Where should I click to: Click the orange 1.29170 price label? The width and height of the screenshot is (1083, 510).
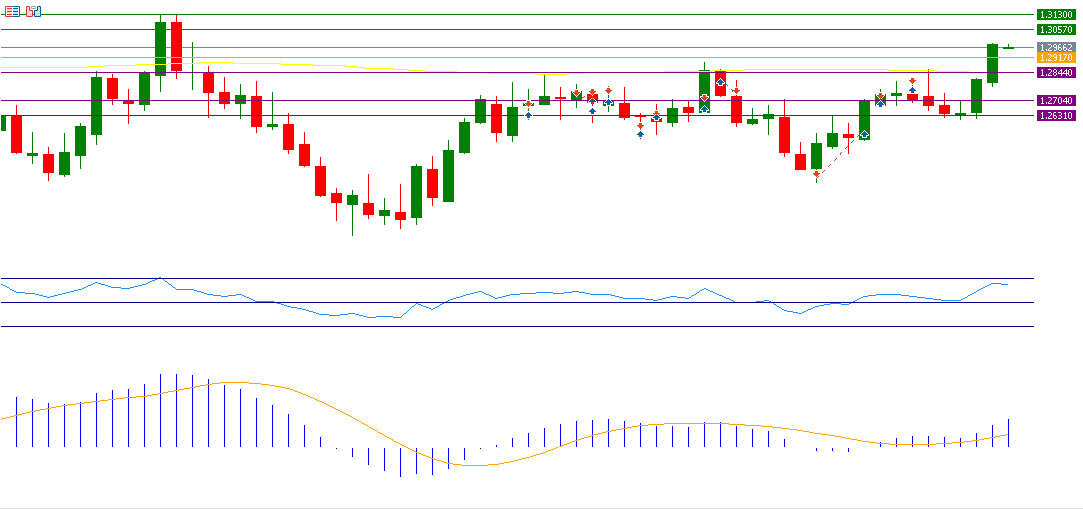click(x=1056, y=58)
